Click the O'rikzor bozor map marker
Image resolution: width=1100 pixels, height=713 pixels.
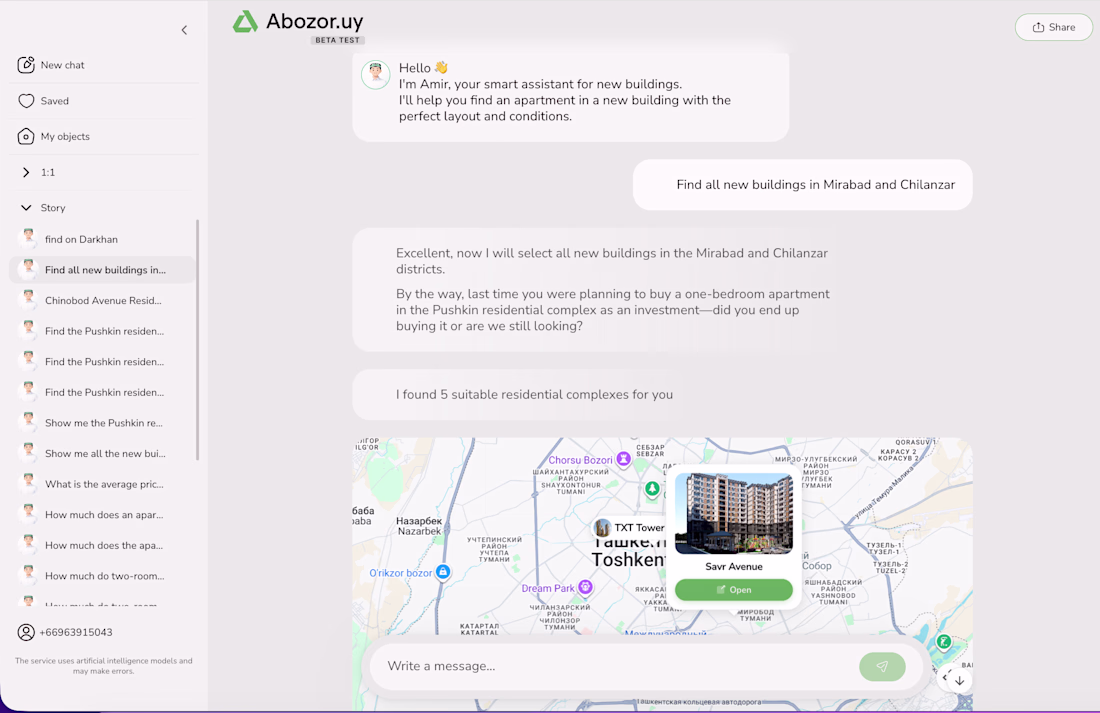[443, 572]
